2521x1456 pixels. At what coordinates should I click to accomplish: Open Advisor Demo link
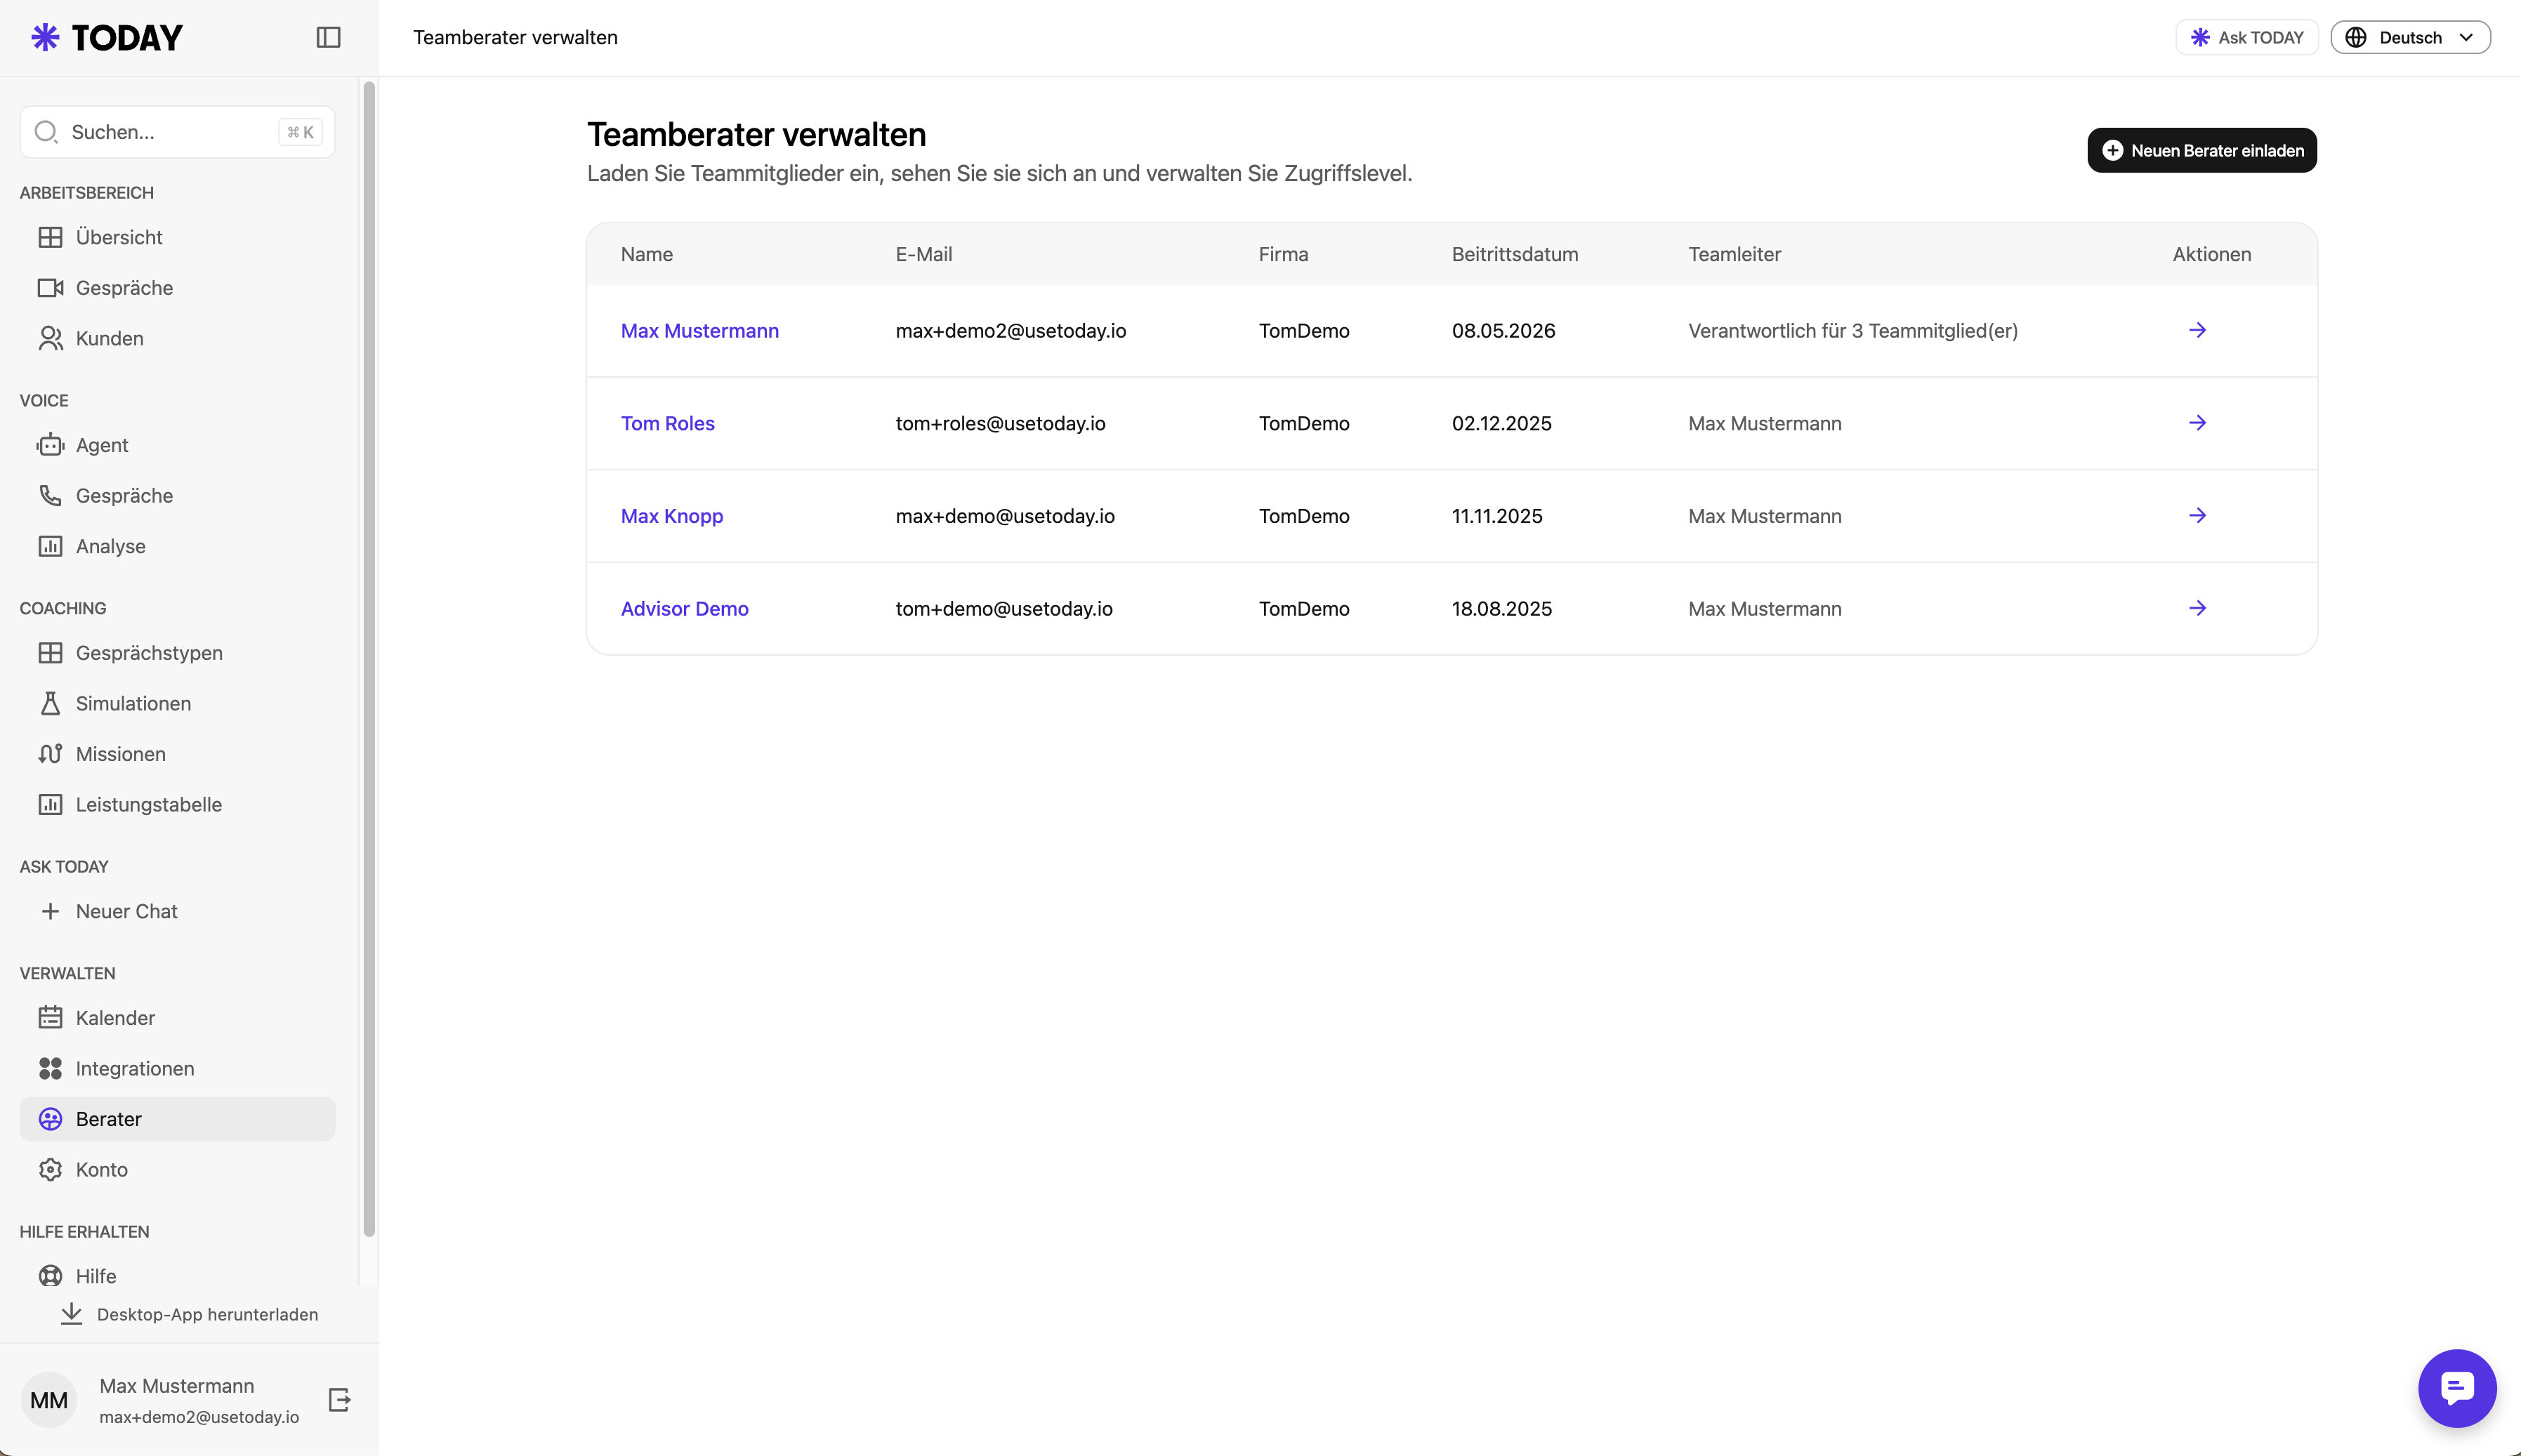pos(685,608)
